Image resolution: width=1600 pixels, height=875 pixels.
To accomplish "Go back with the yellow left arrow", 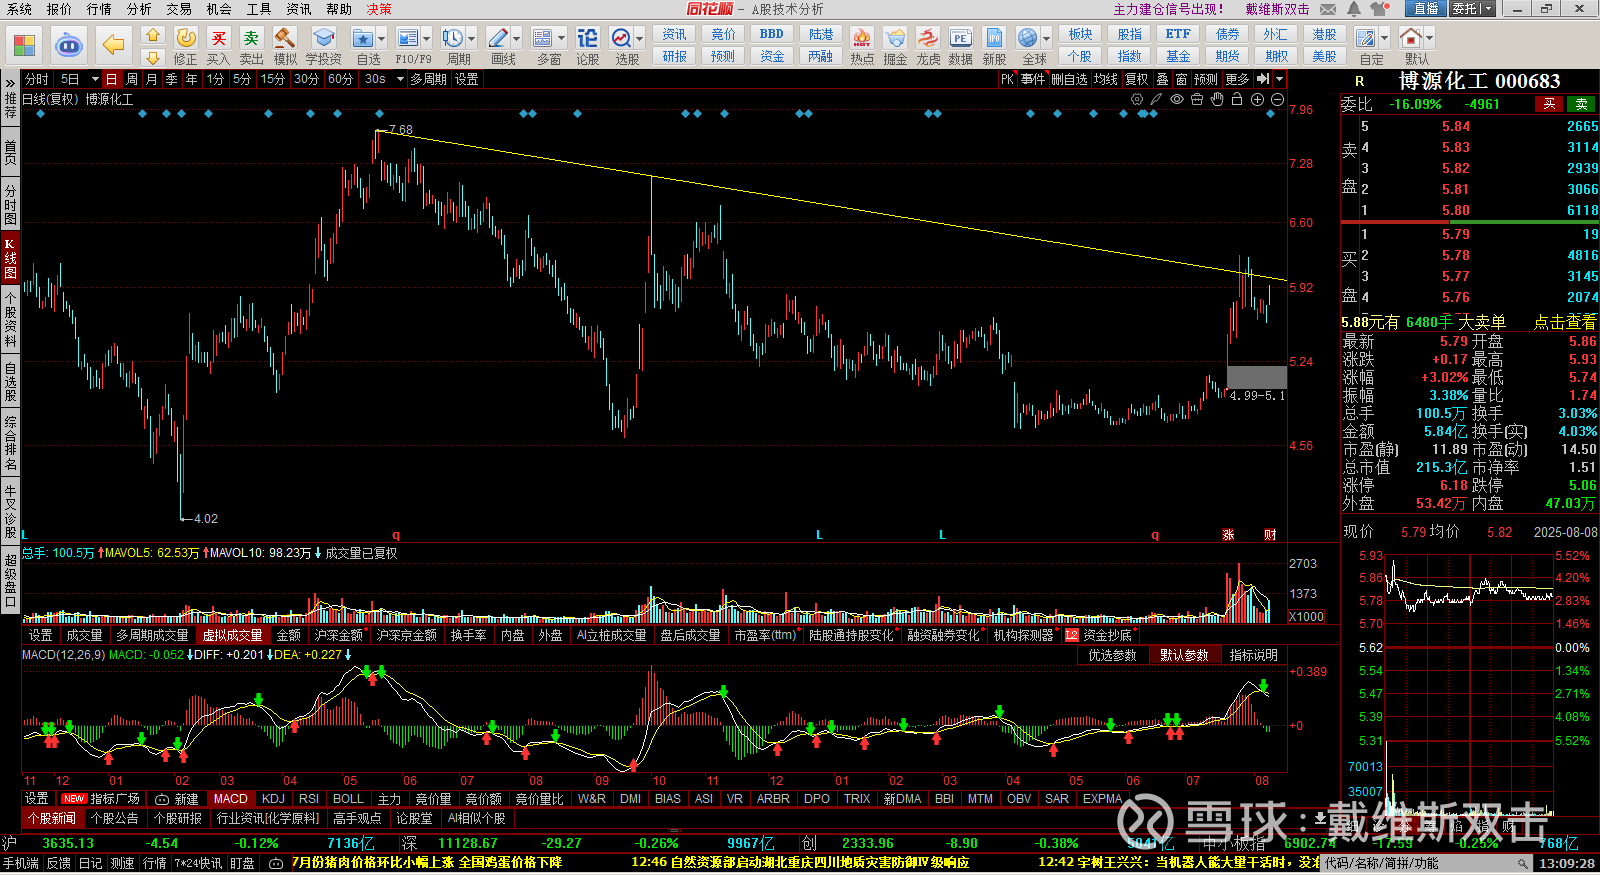I will (x=113, y=45).
